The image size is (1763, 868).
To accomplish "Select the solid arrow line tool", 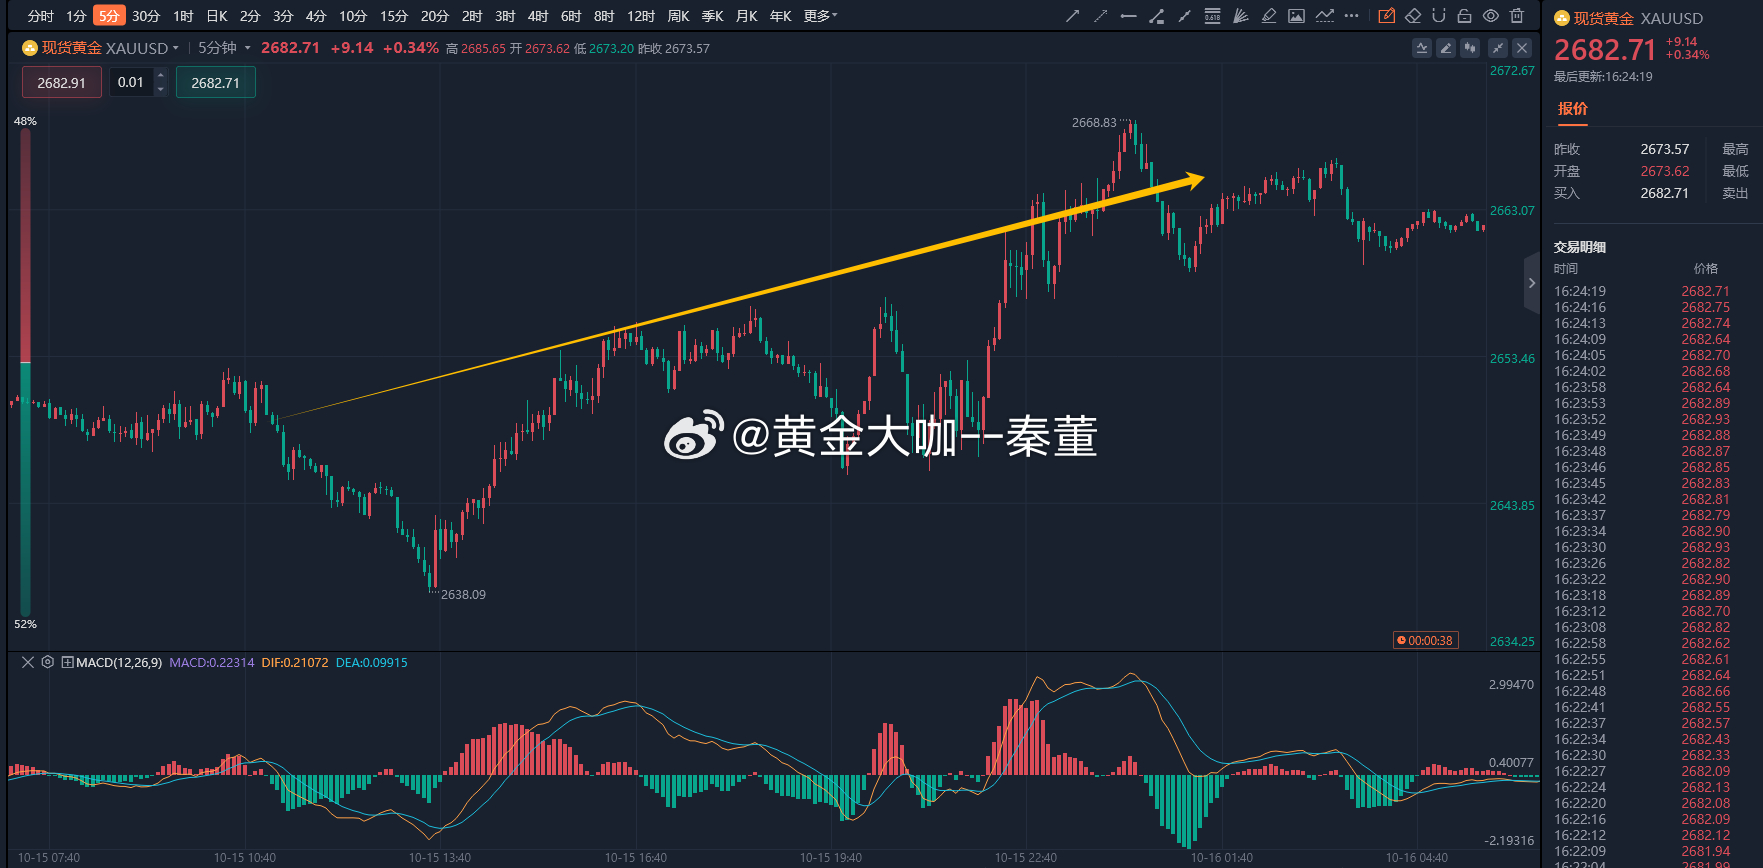I will (x=1072, y=16).
